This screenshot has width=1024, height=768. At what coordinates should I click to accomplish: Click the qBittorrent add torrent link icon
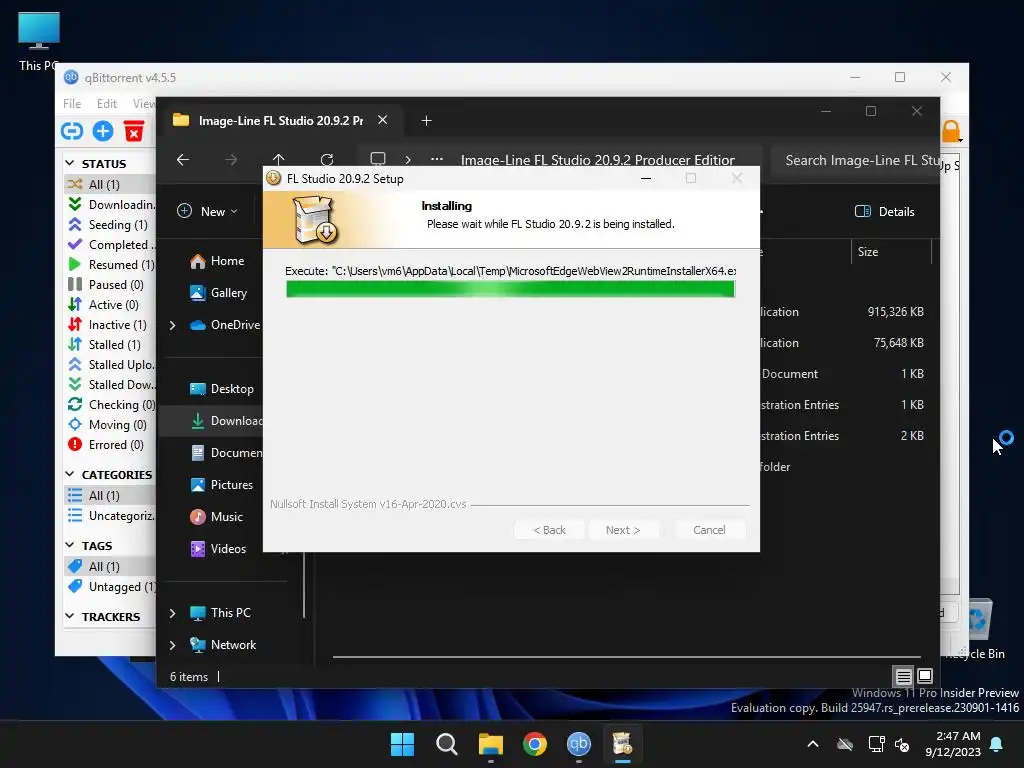coord(72,131)
